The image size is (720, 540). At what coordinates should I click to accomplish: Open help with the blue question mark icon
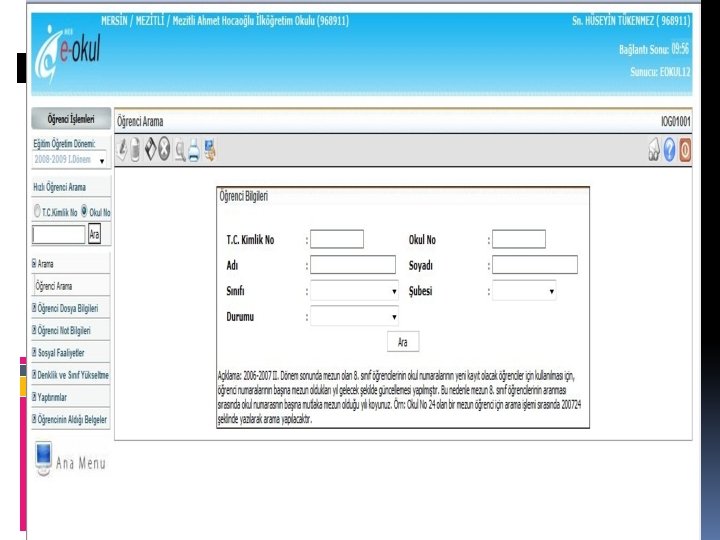click(669, 150)
